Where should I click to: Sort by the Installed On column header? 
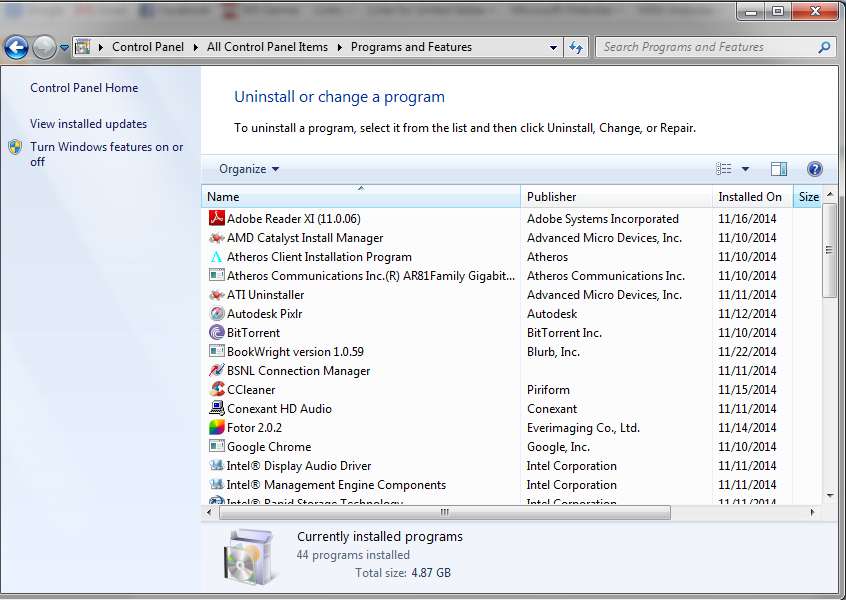(x=753, y=197)
